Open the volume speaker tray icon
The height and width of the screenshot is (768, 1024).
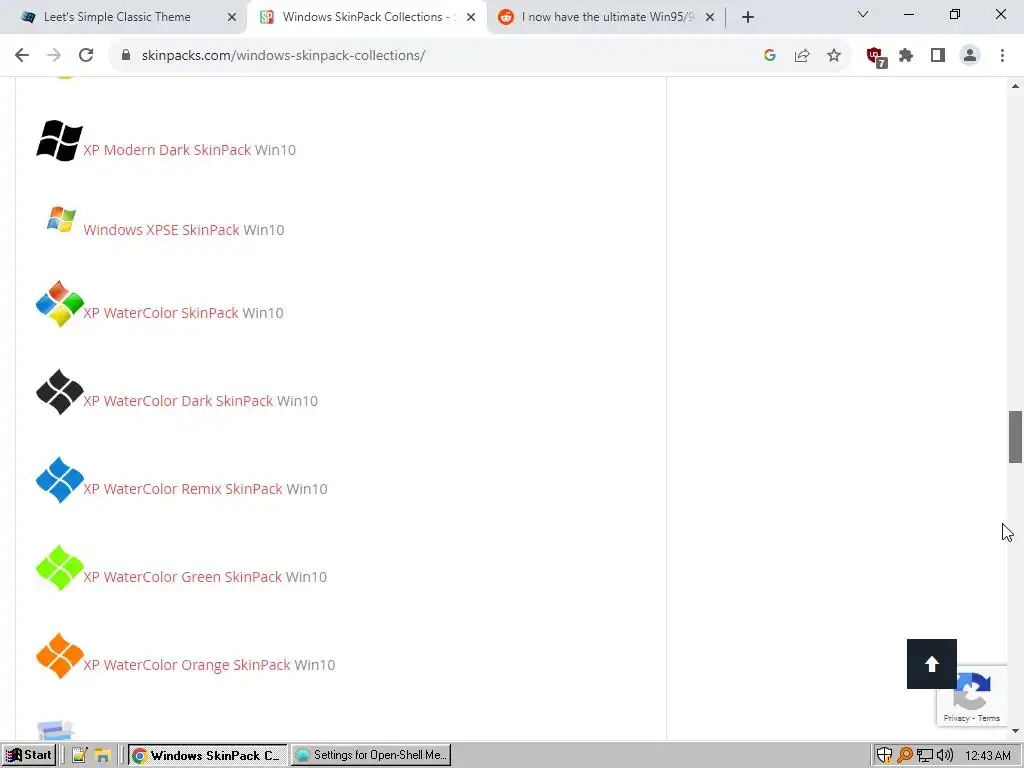coord(944,756)
